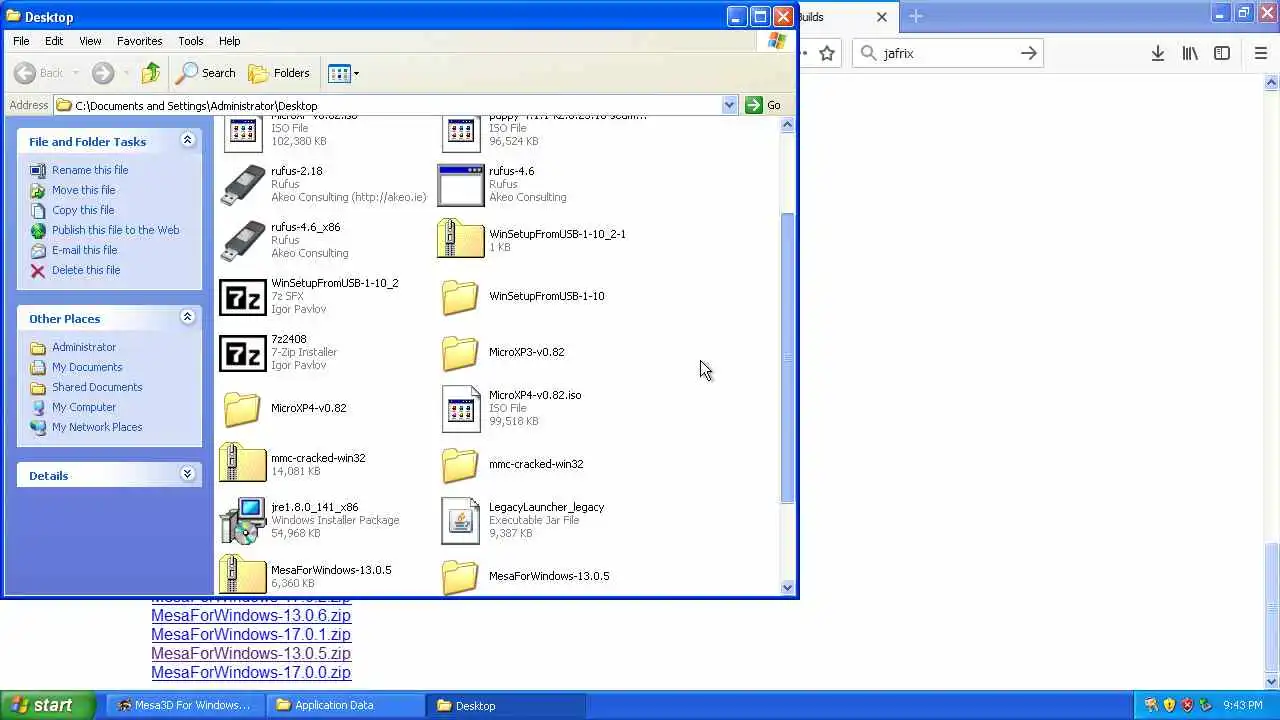Select the rufus-4.6_x86 USB icon

click(x=243, y=241)
